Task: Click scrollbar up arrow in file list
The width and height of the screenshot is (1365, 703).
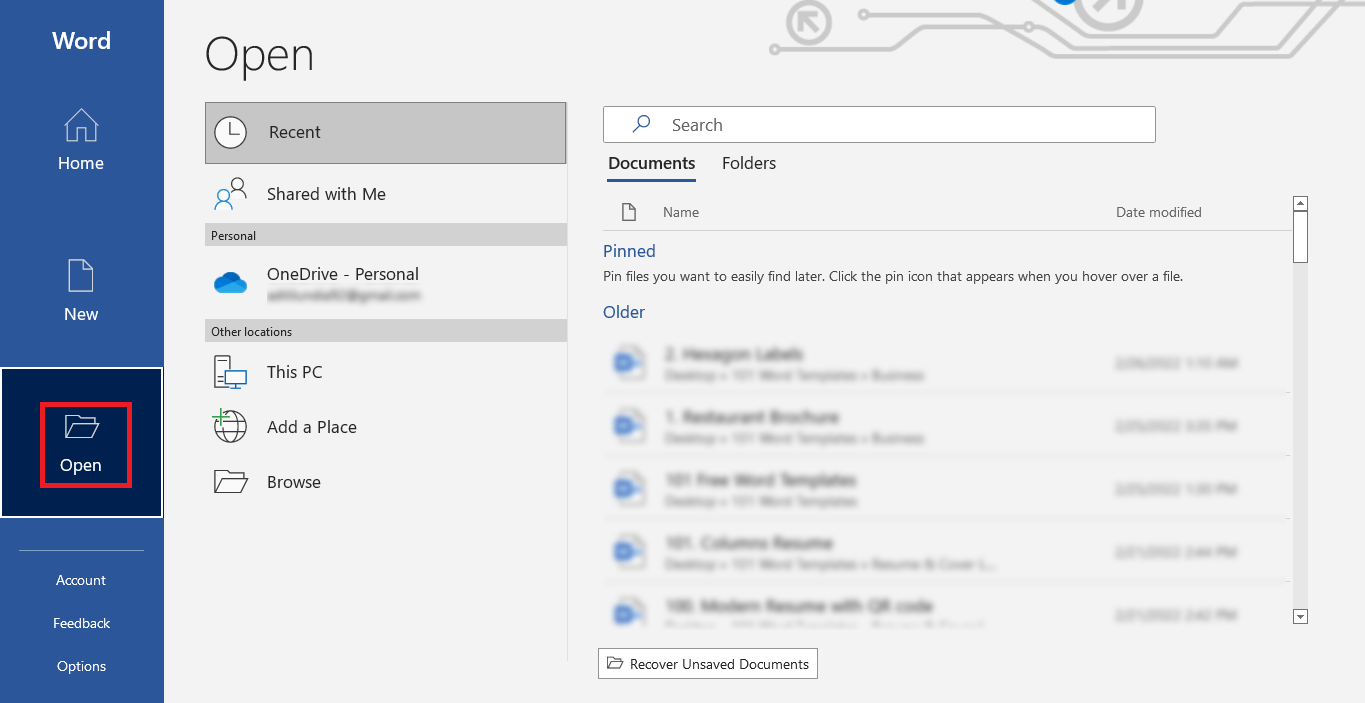Action: click(x=1301, y=204)
